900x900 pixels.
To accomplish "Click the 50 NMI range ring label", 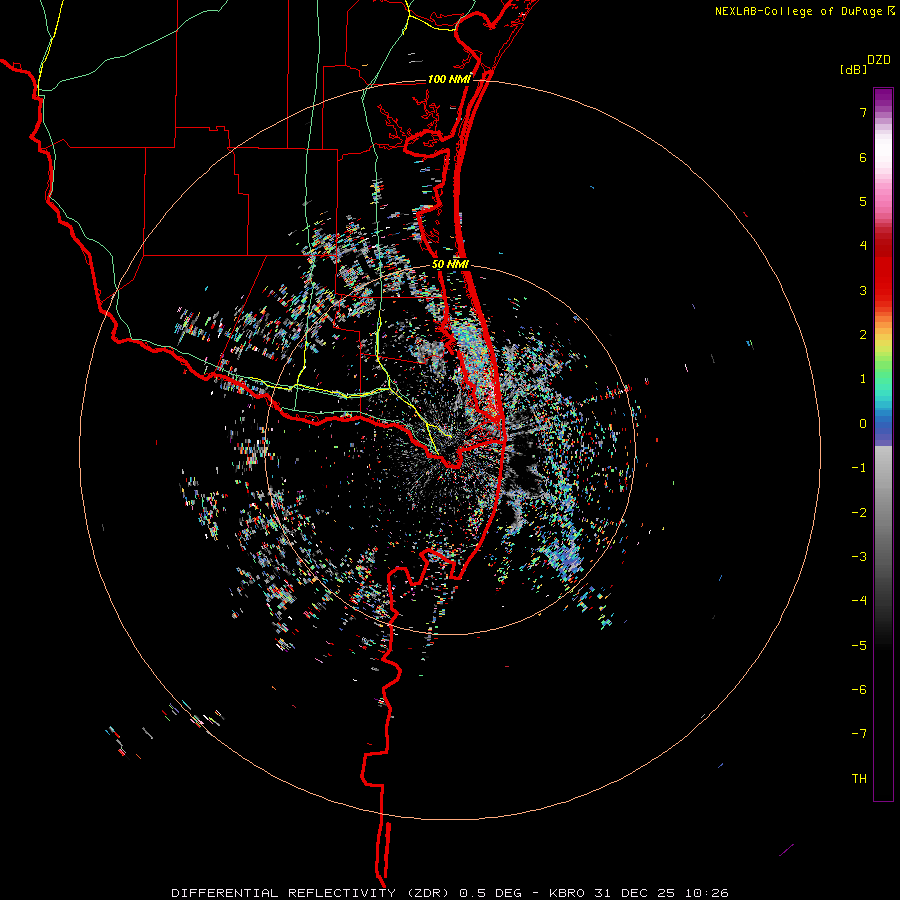I will pyautogui.click(x=451, y=264).
